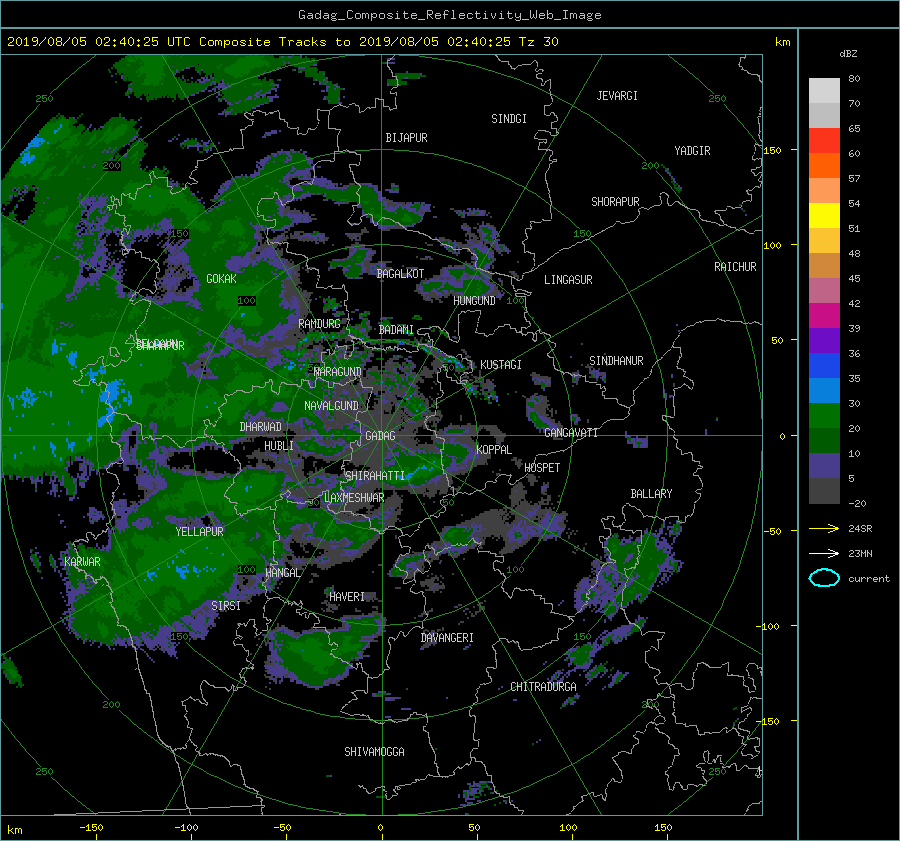Screen dimensions: 900x841
Task: Click the HANGAL label
Action: click(x=282, y=573)
